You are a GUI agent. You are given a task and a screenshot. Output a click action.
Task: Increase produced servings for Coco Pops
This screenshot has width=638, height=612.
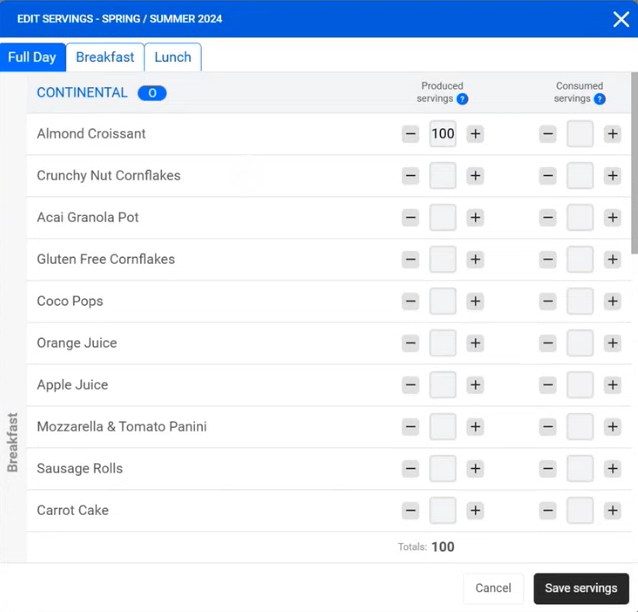(x=475, y=301)
